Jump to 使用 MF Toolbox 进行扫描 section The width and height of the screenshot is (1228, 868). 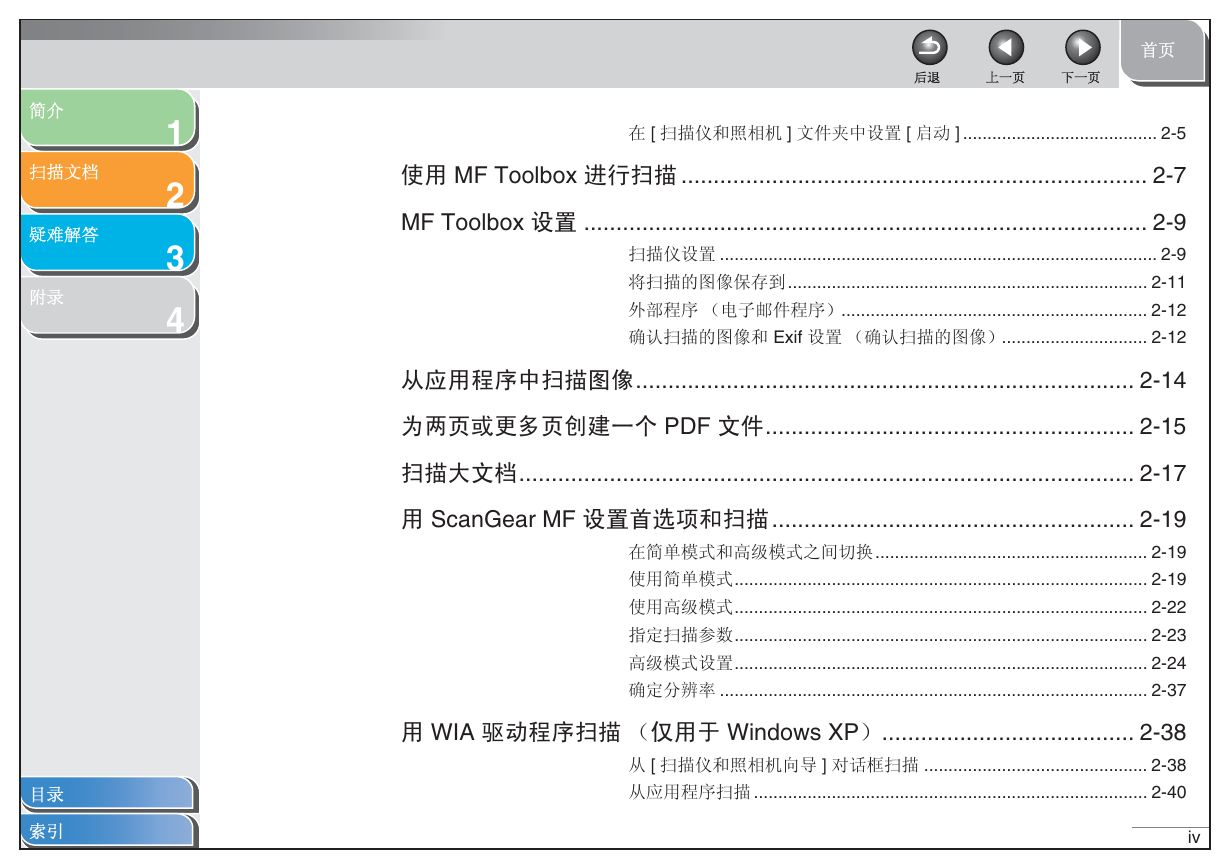(793, 176)
